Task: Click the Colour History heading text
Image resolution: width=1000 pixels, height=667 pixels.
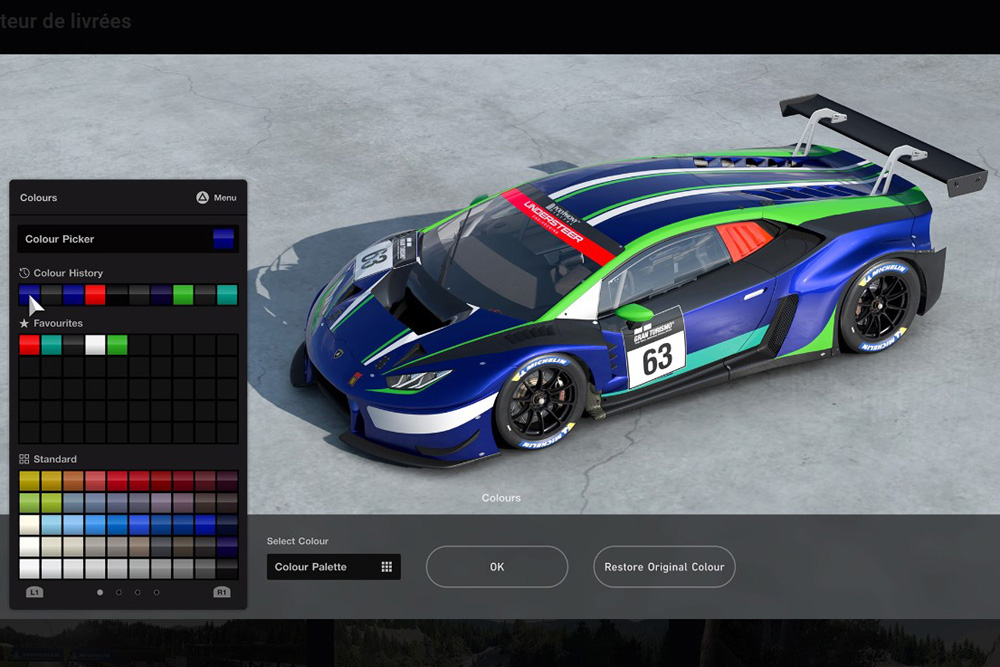Action: [68, 273]
